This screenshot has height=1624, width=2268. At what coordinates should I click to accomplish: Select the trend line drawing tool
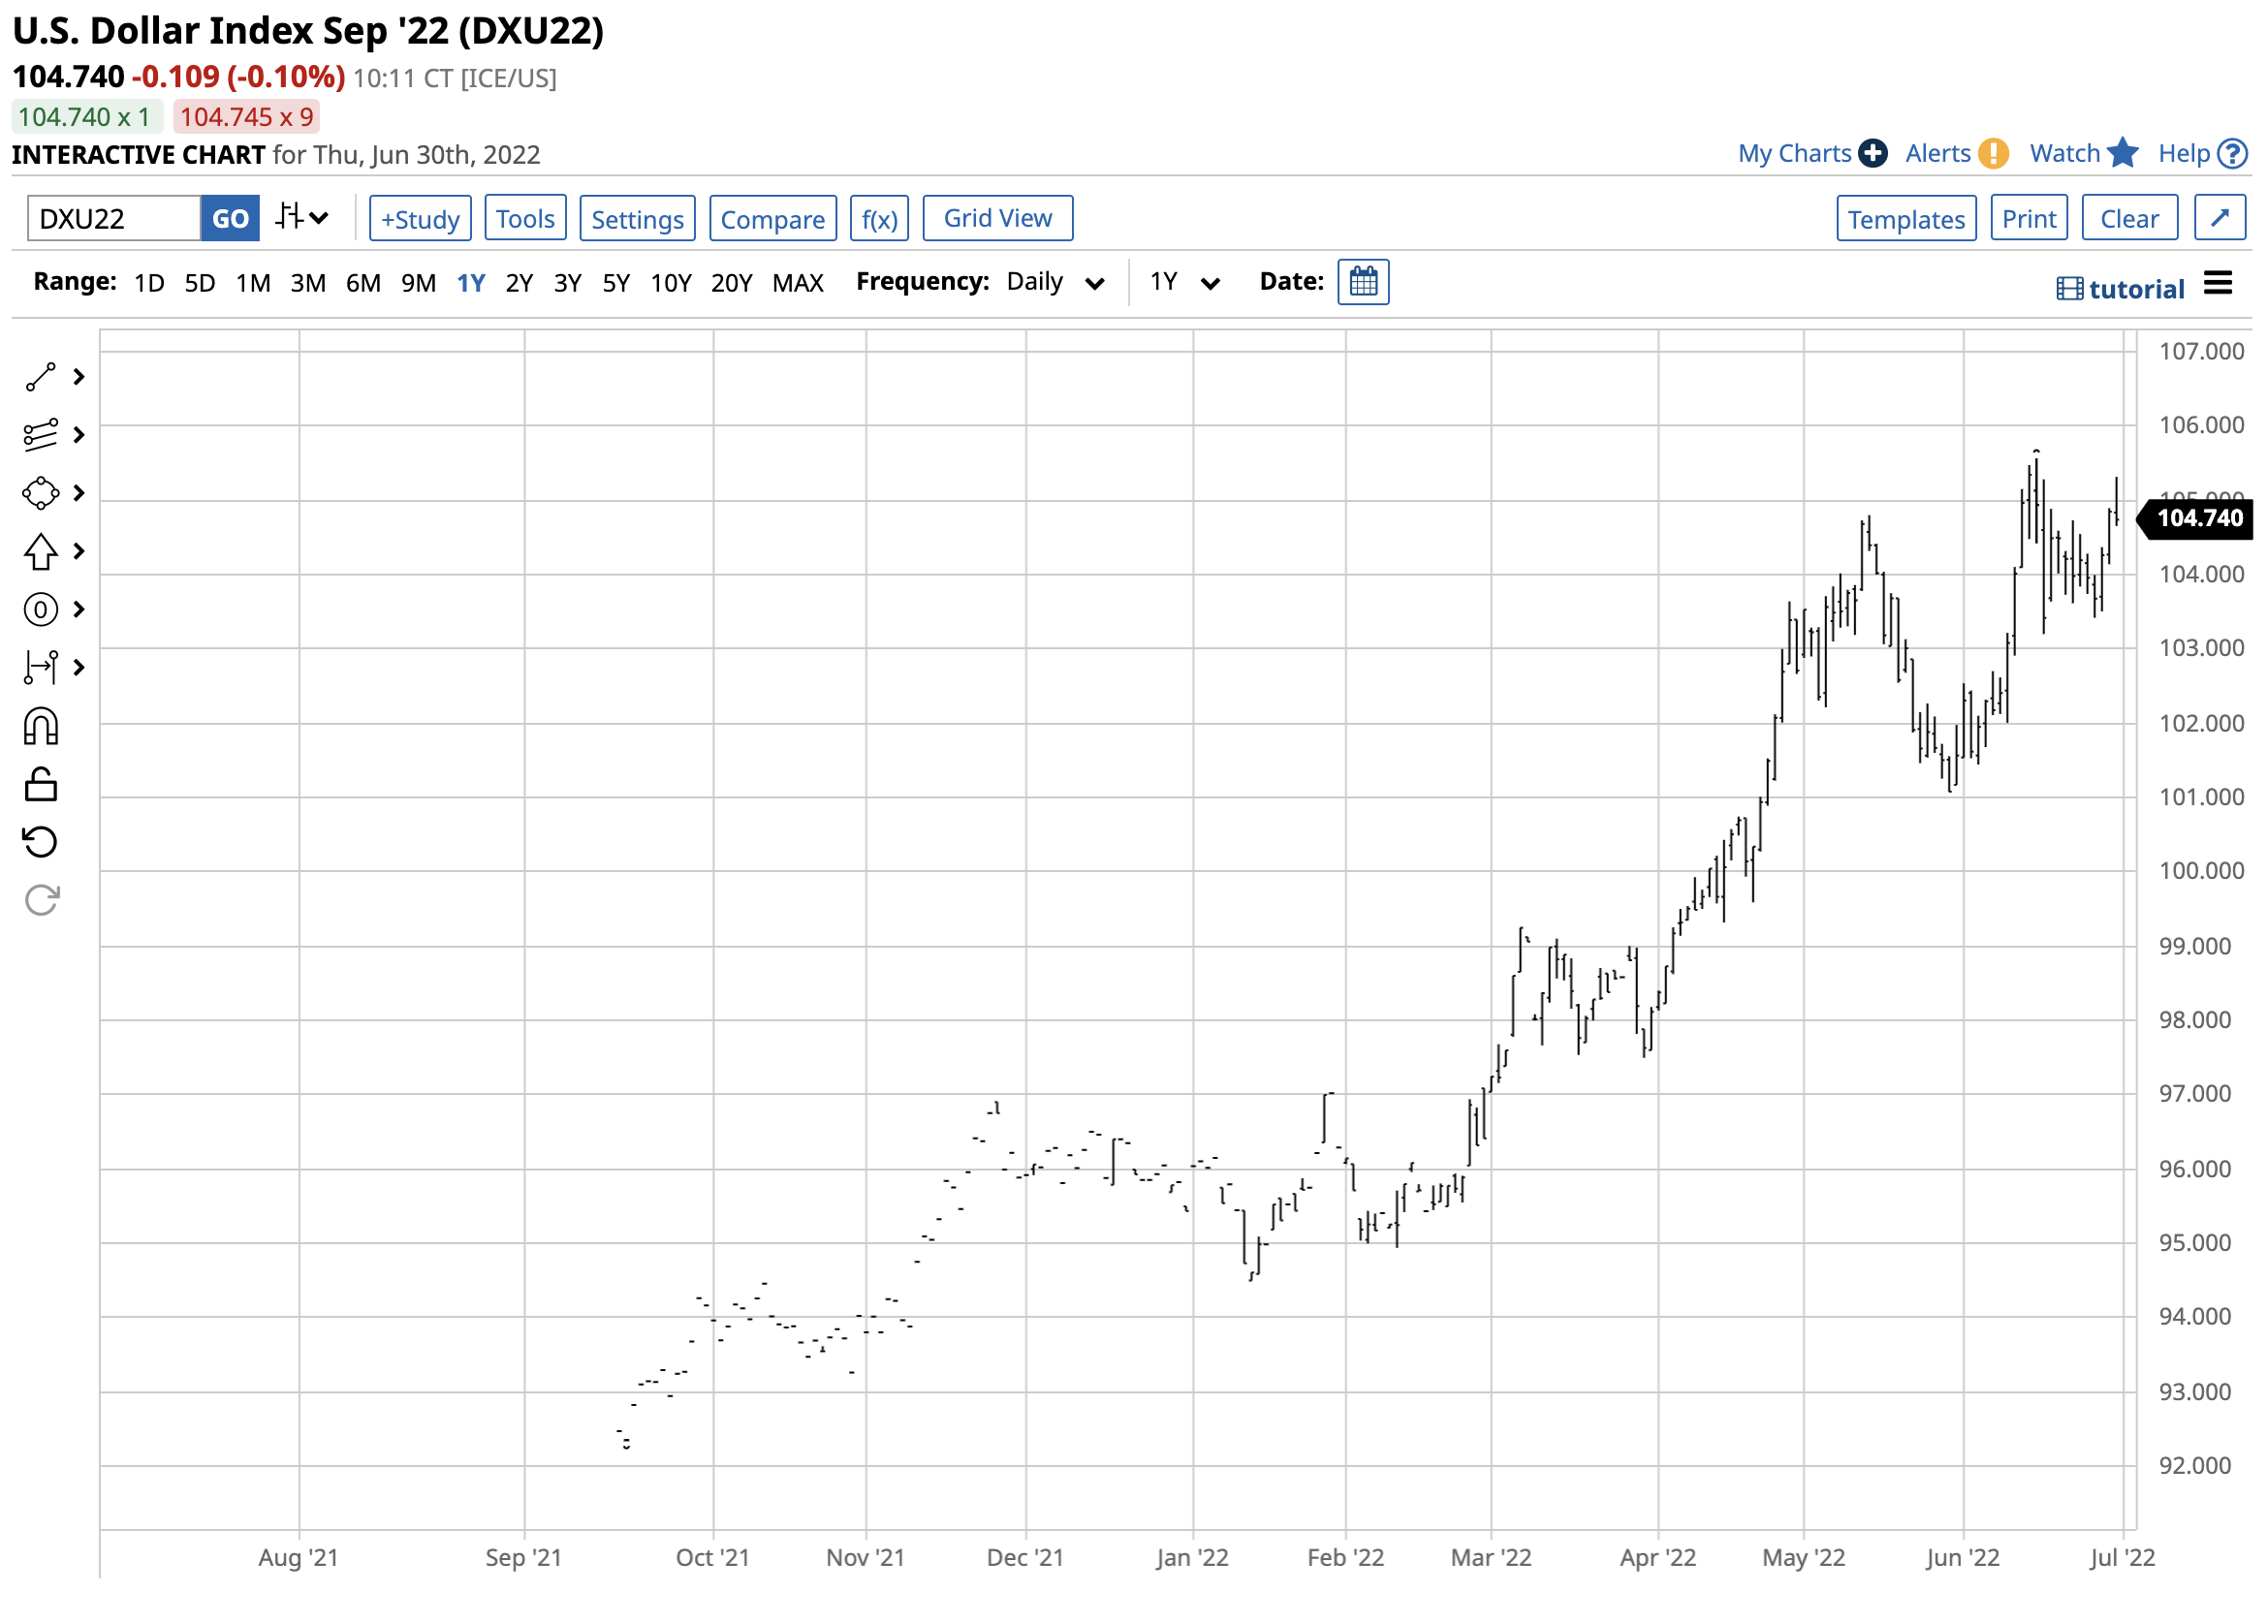tap(41, 377)
